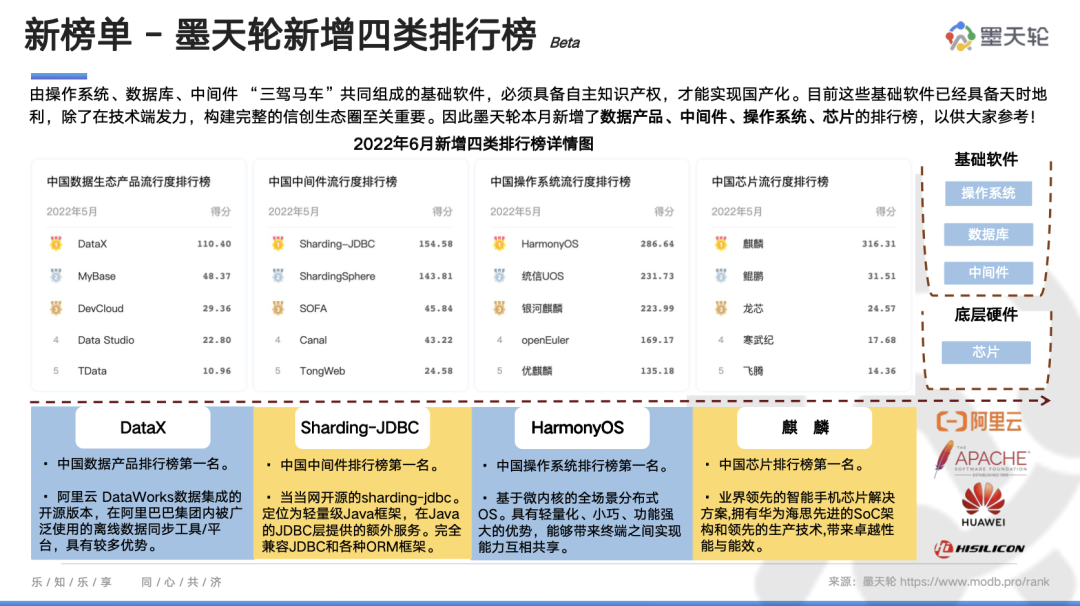Click the bronze medal beside 龙芯

pyautogui.click(x=720, y=308)
